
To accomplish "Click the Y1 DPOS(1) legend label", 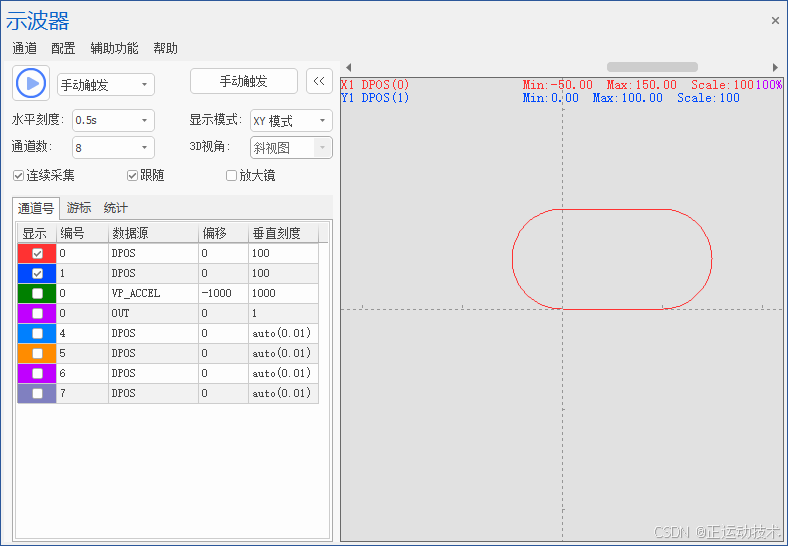I will point(375,98).
